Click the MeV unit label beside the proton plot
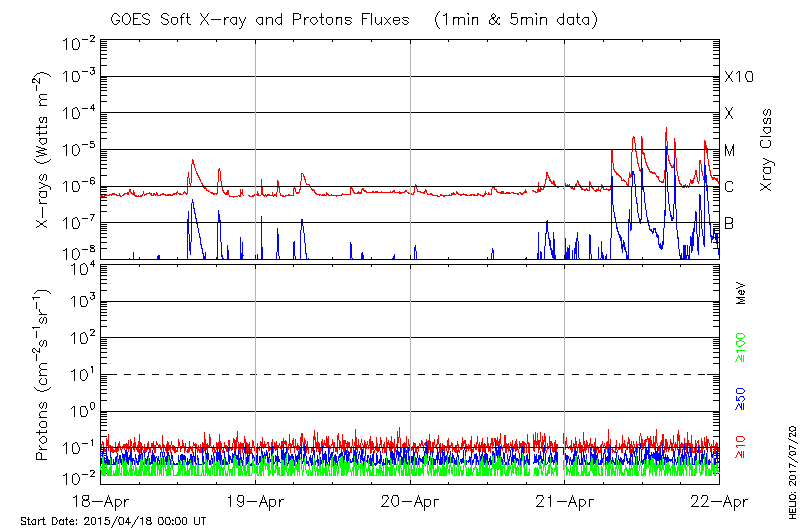 pyautogui.click(x=741, y=292)
